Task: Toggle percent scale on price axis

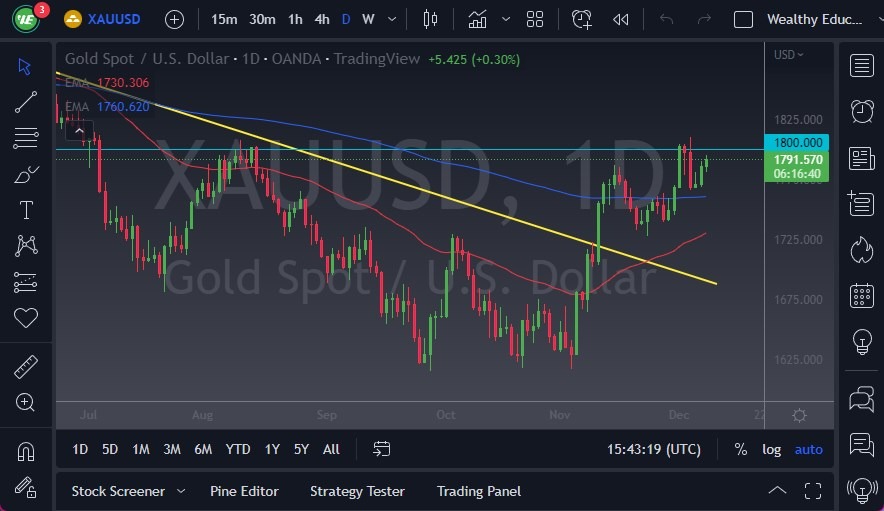Action: 740,449
